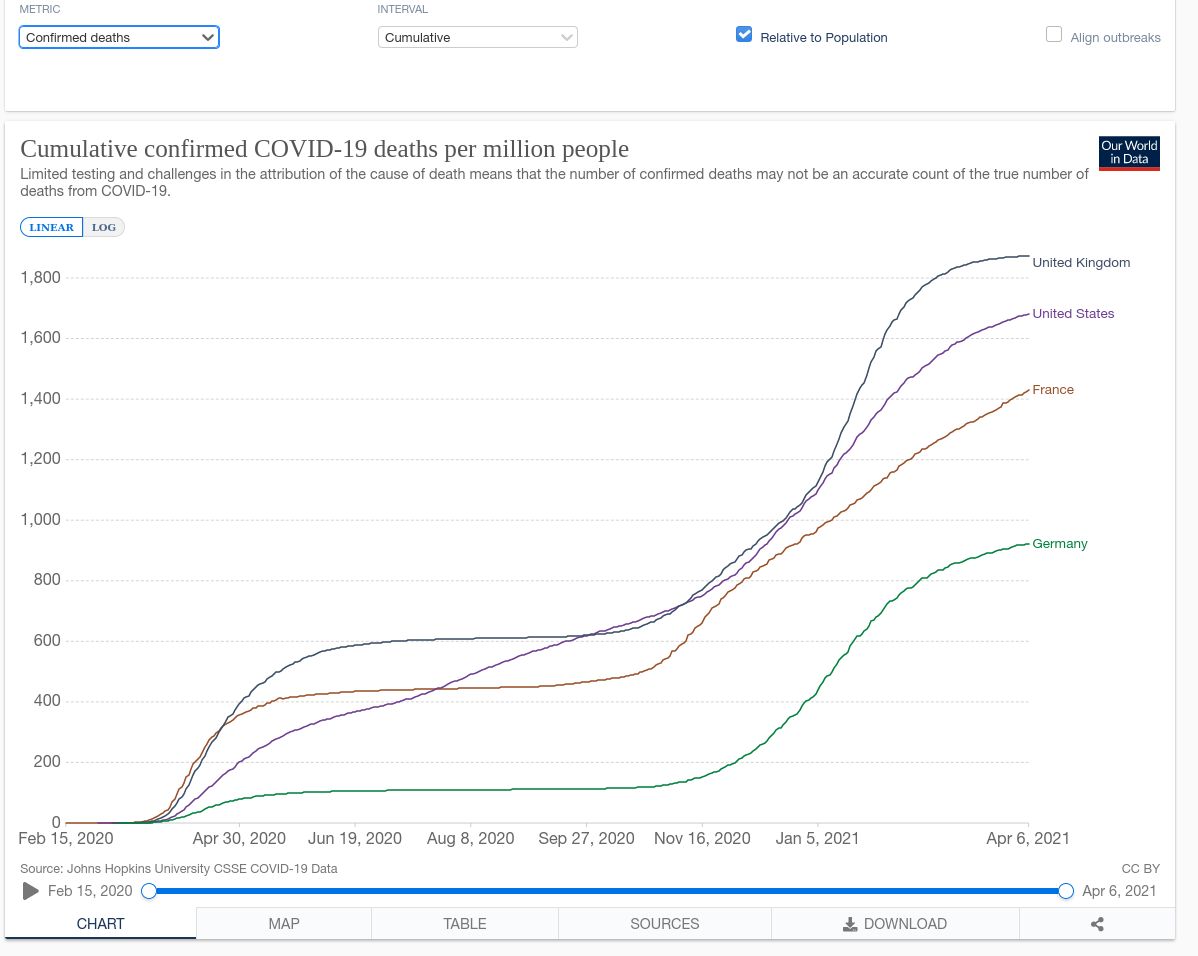Click the timeline start handle
Image resolution: width=1198 pixels, height=956 pixels.
click(149, 891)
